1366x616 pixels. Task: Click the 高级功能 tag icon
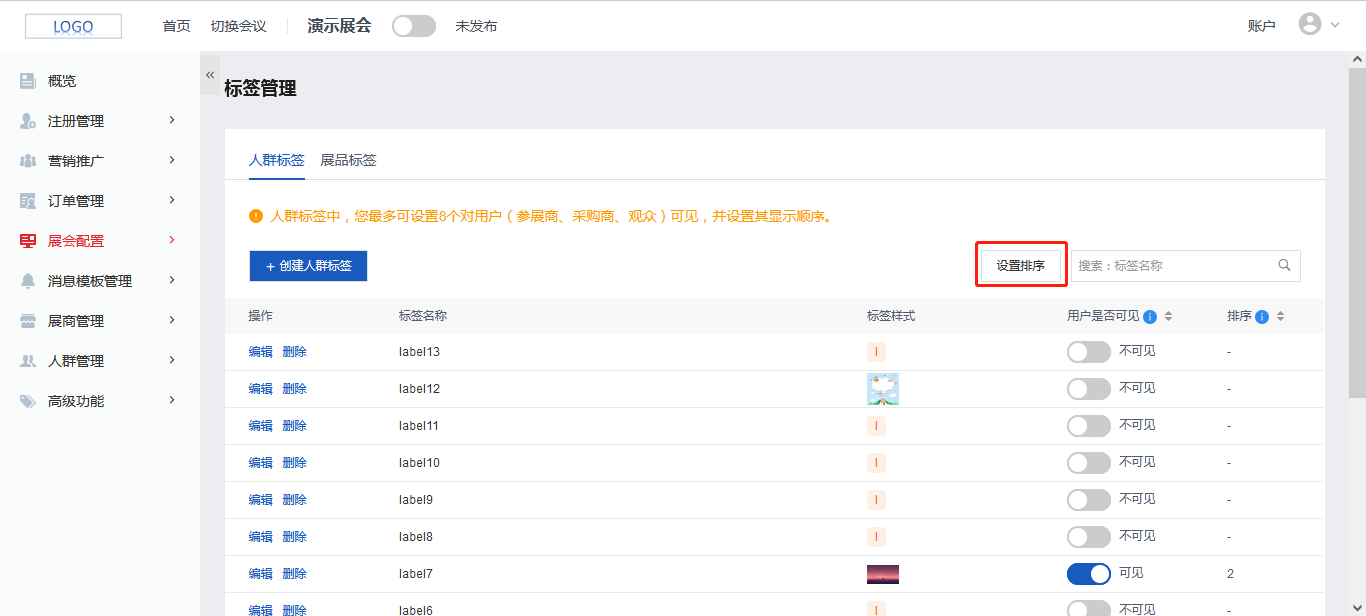tap(28, 401)
